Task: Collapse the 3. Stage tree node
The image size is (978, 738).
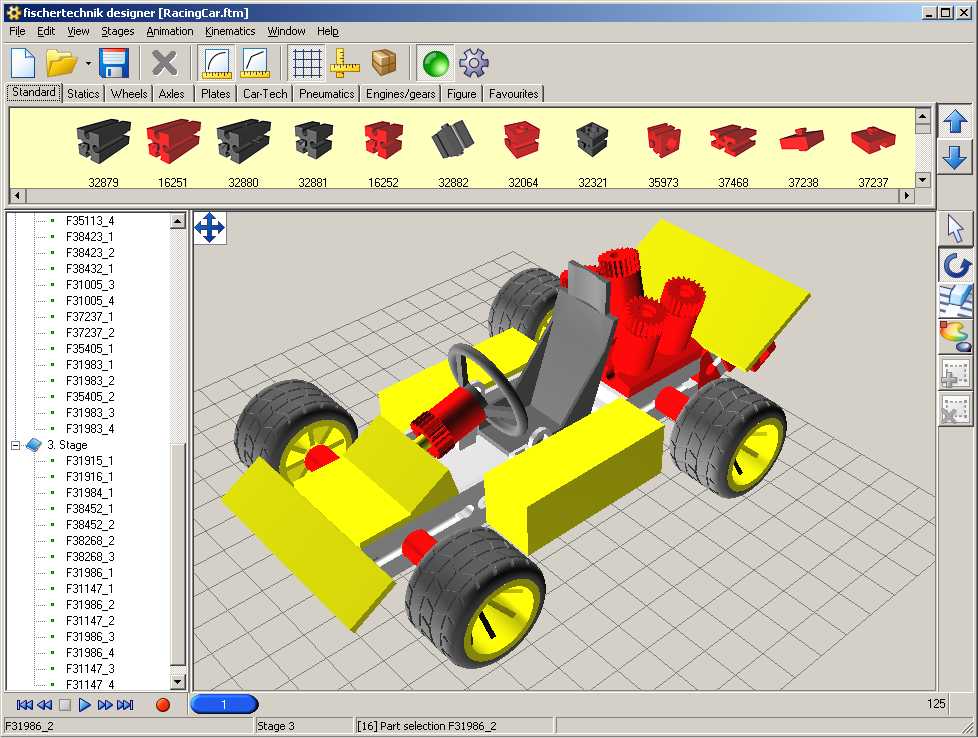Action: click(x=16, y=445)
